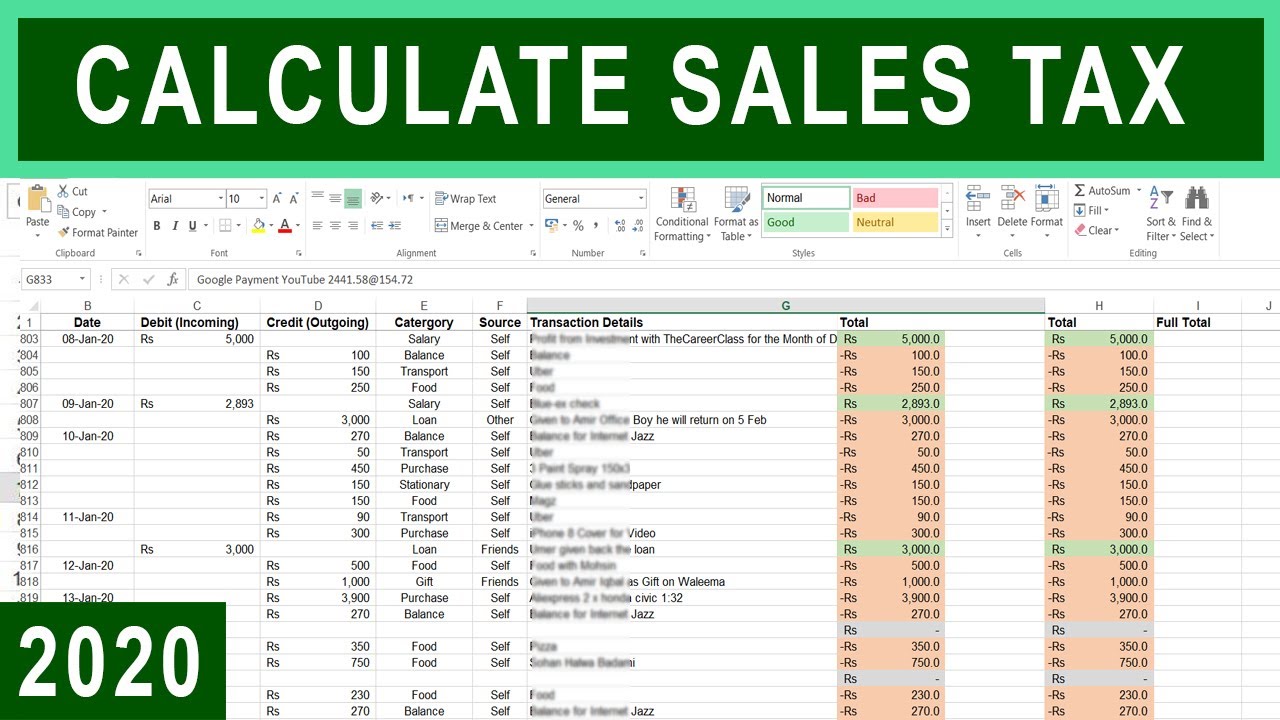
Task: Click Merge & Center
Action: point(478,226)
